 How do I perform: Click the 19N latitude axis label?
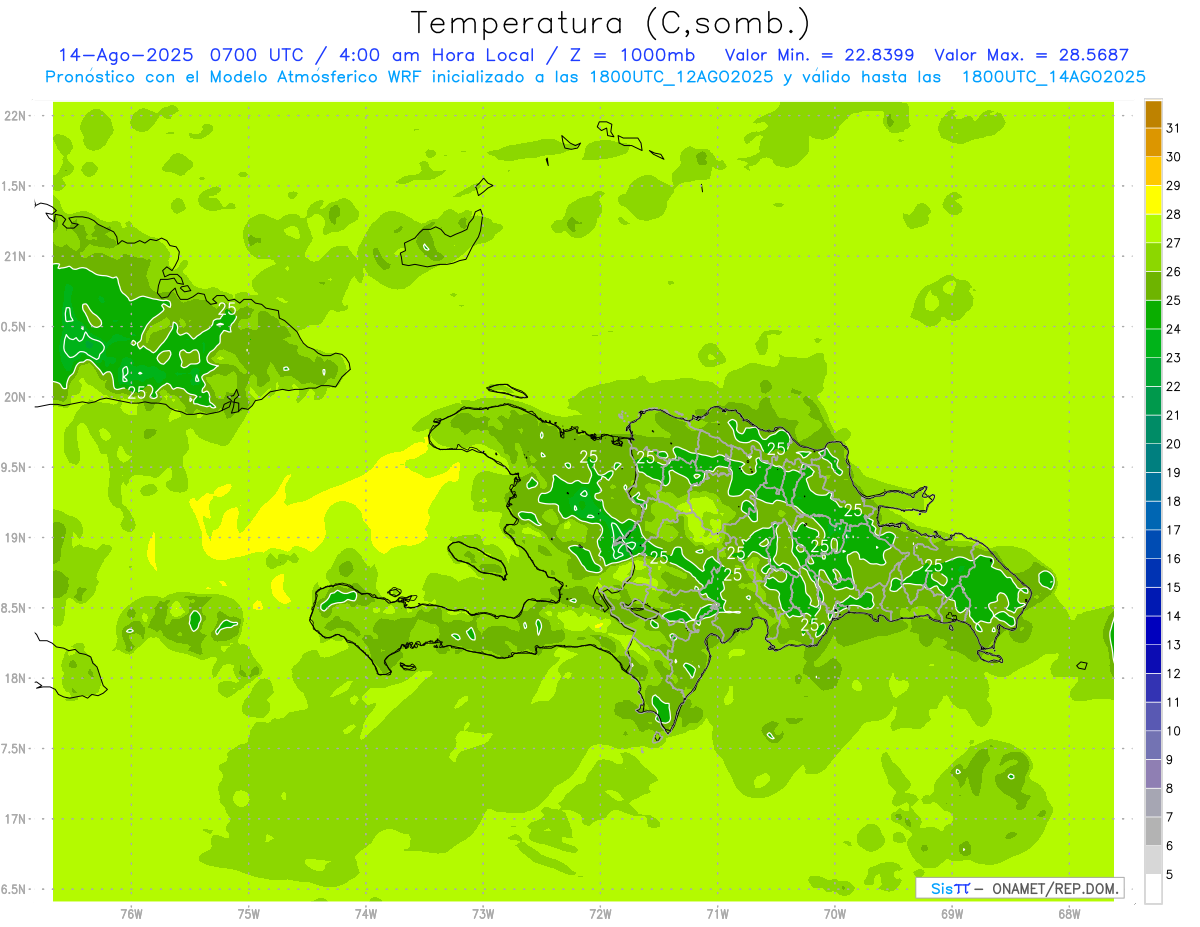coord(16,538)
